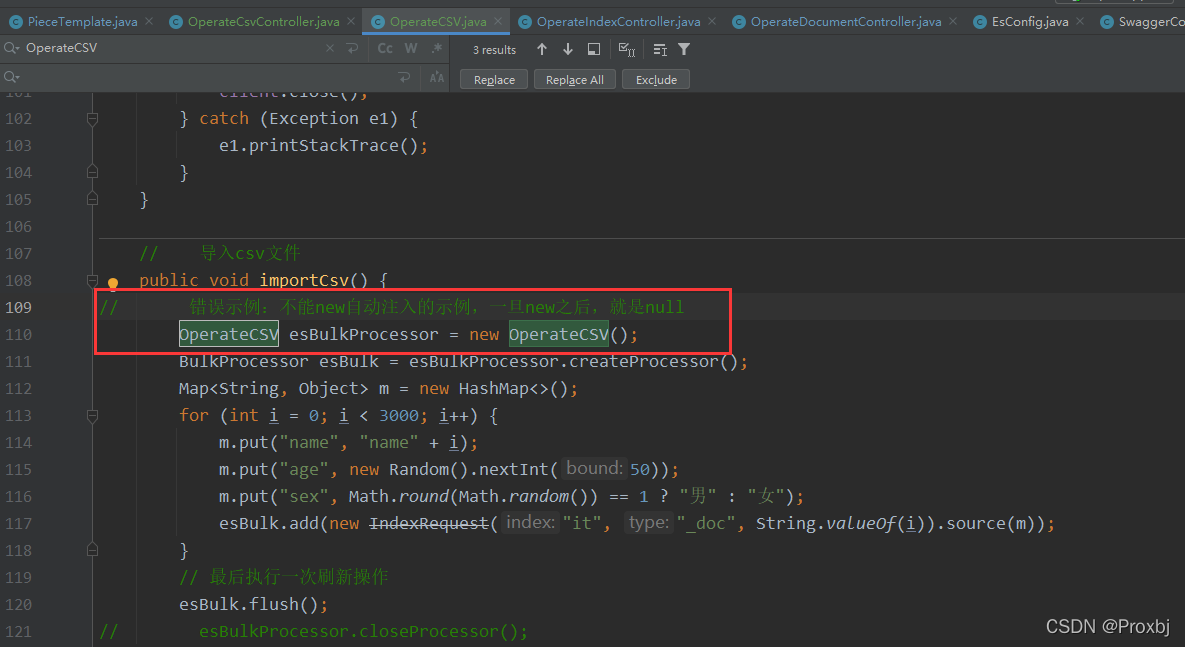The width and height of the screenshot is (1185, 647).
Task: Go to next occurrence arrow
Action: pyautogui.click(x=568, y=49)
